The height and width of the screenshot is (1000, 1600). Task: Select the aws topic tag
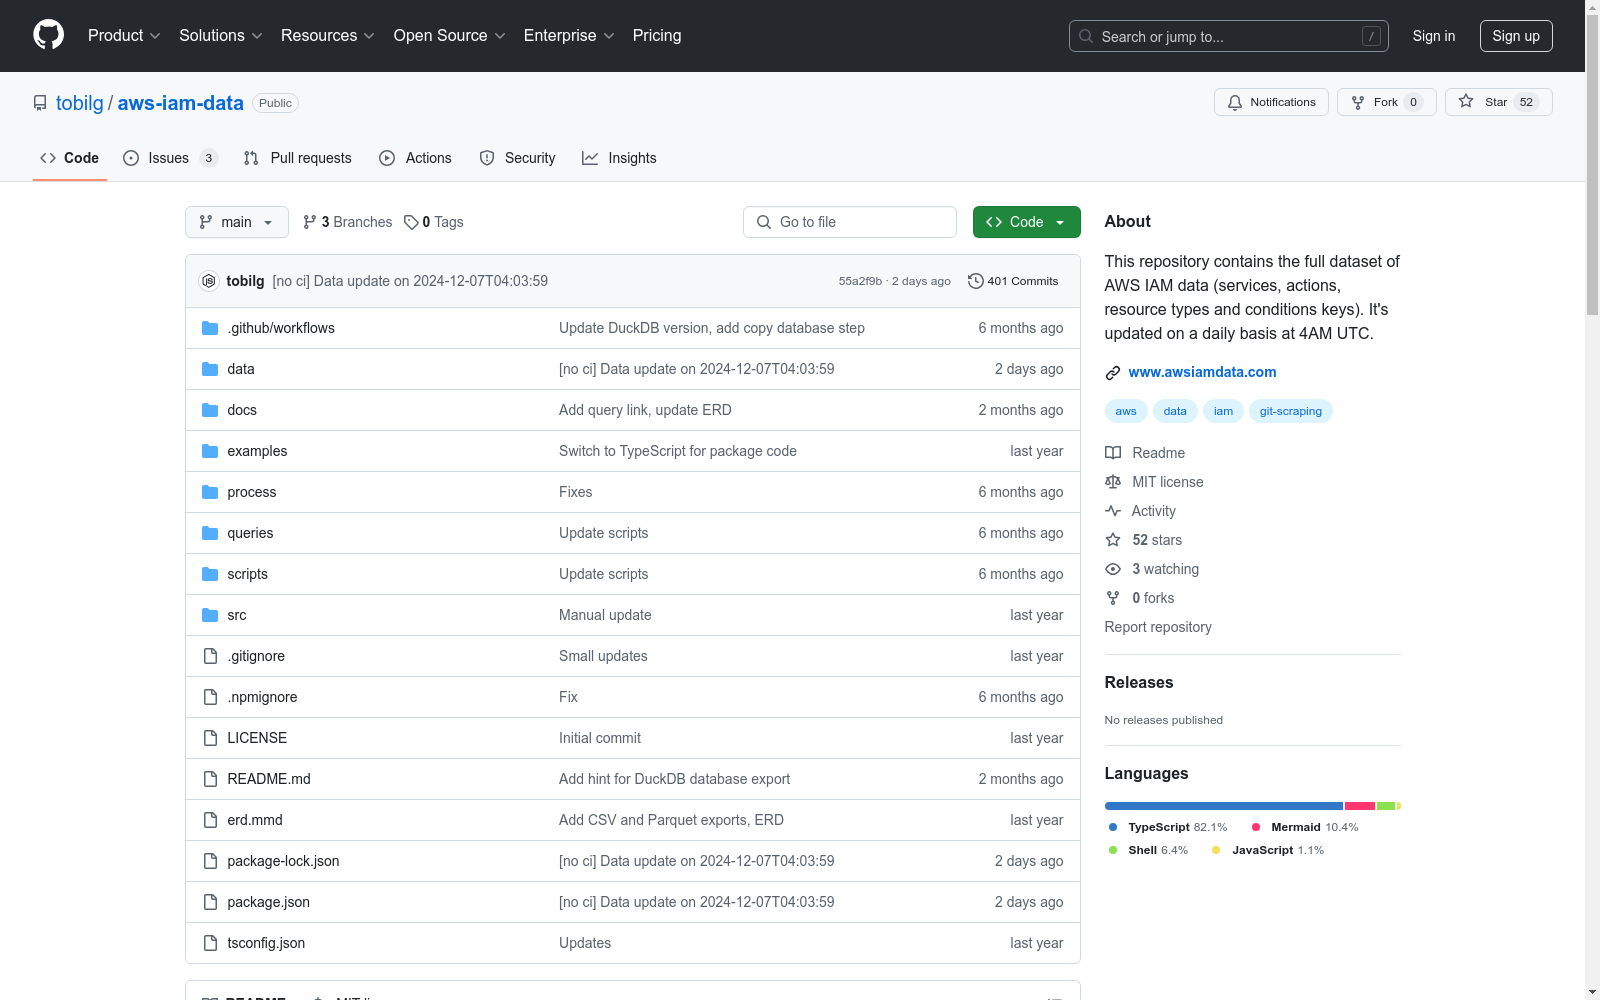(1126, 411)
